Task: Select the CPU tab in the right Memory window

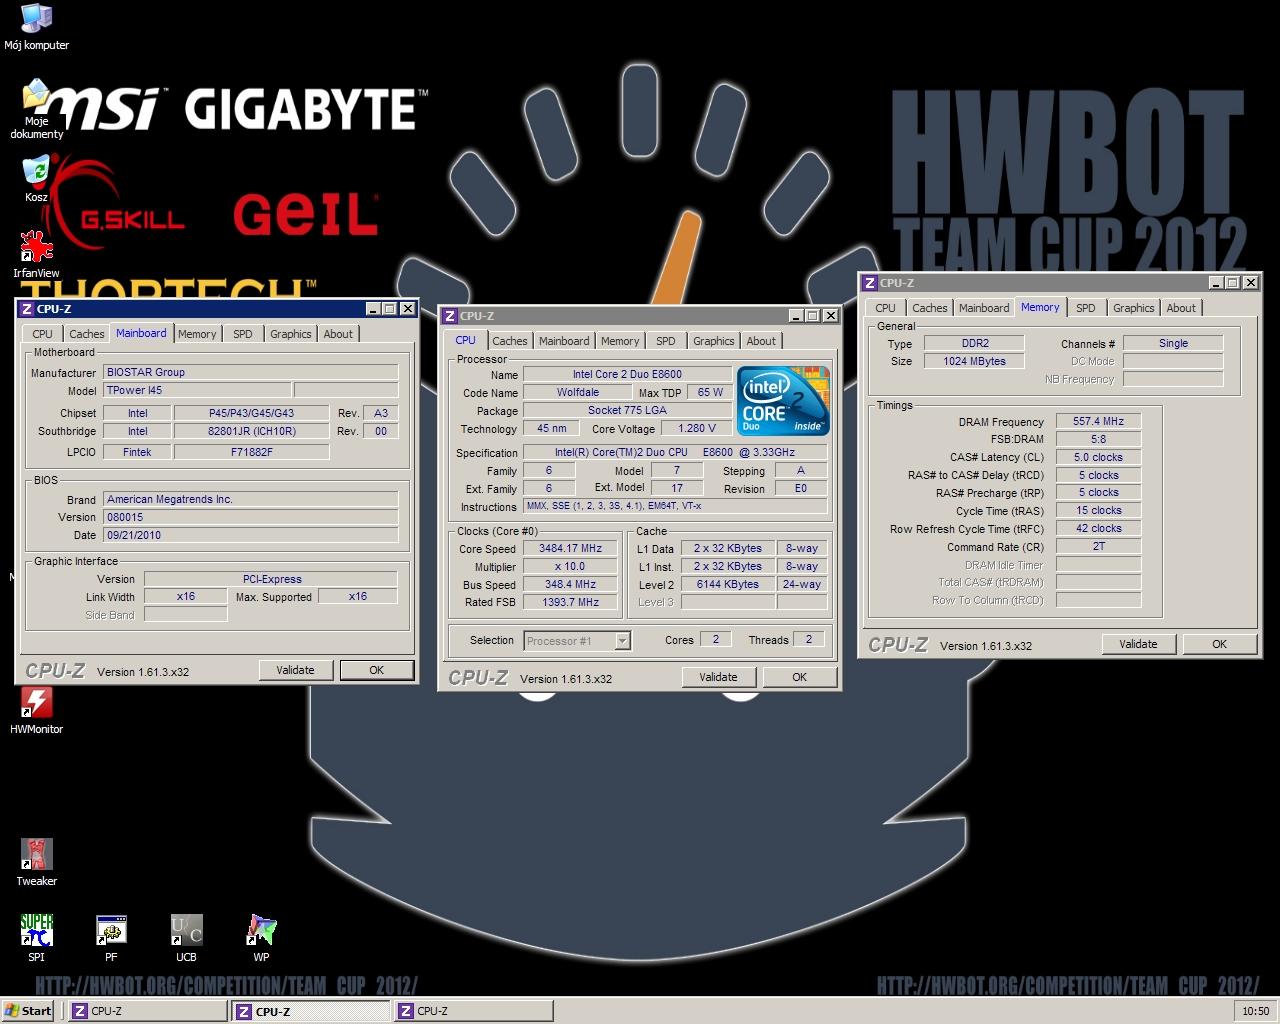Action: coord(886,308)
